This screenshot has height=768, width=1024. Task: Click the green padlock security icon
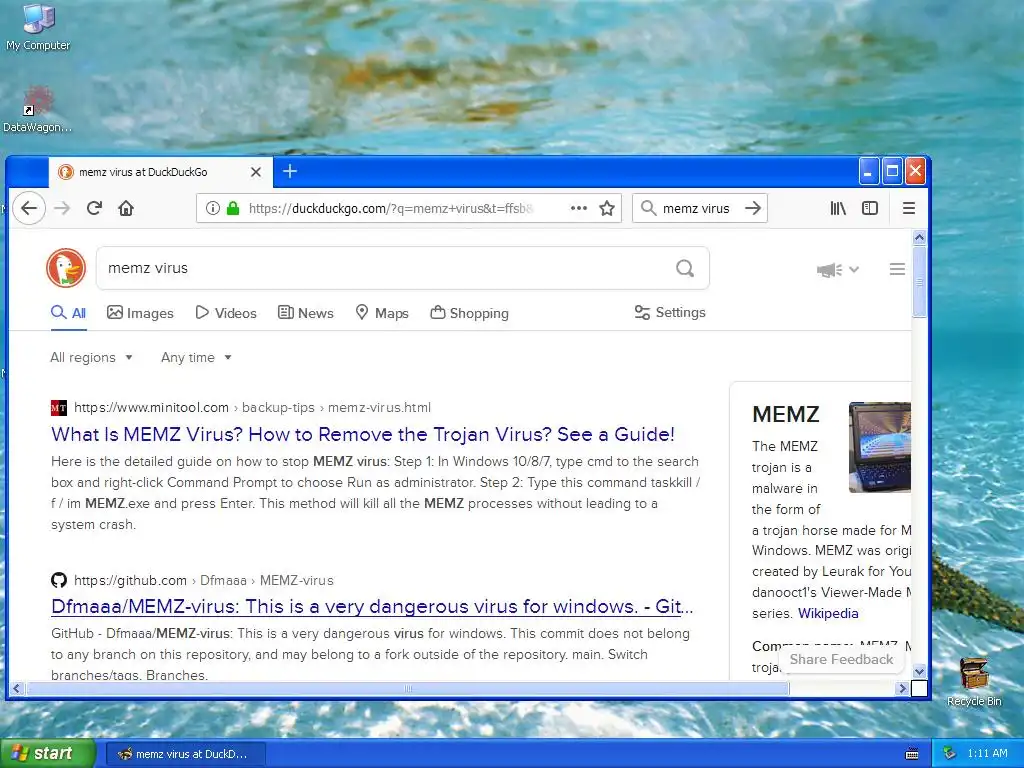tap(233, 208)
